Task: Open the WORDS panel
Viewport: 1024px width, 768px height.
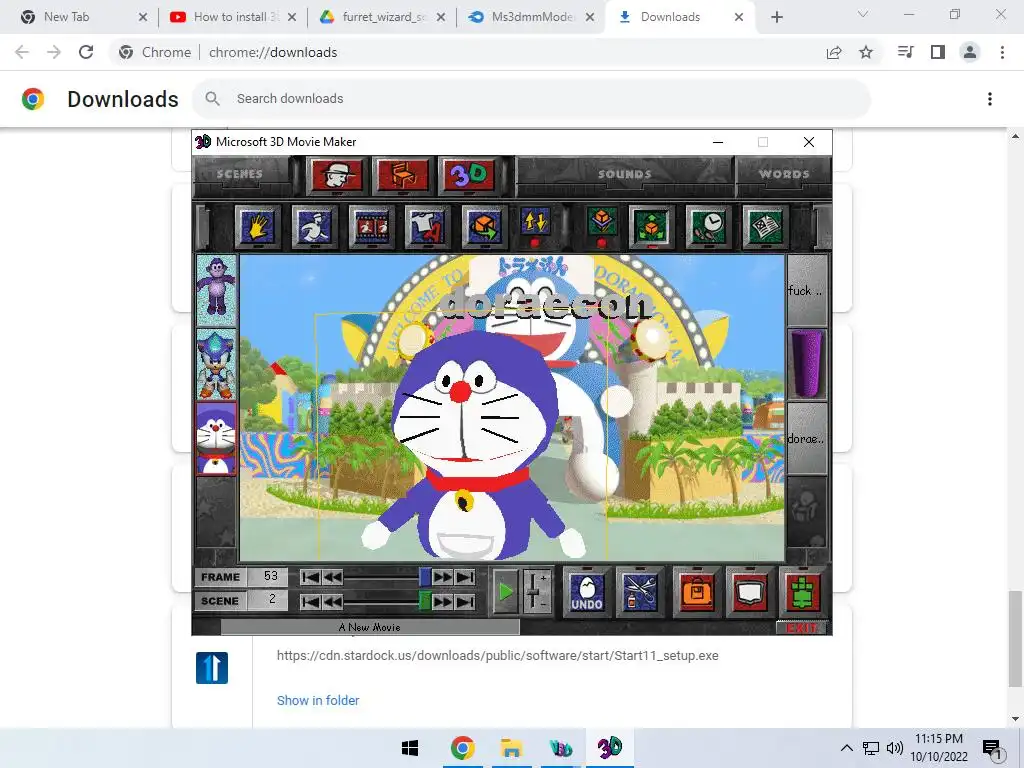Action: (784, 174)
